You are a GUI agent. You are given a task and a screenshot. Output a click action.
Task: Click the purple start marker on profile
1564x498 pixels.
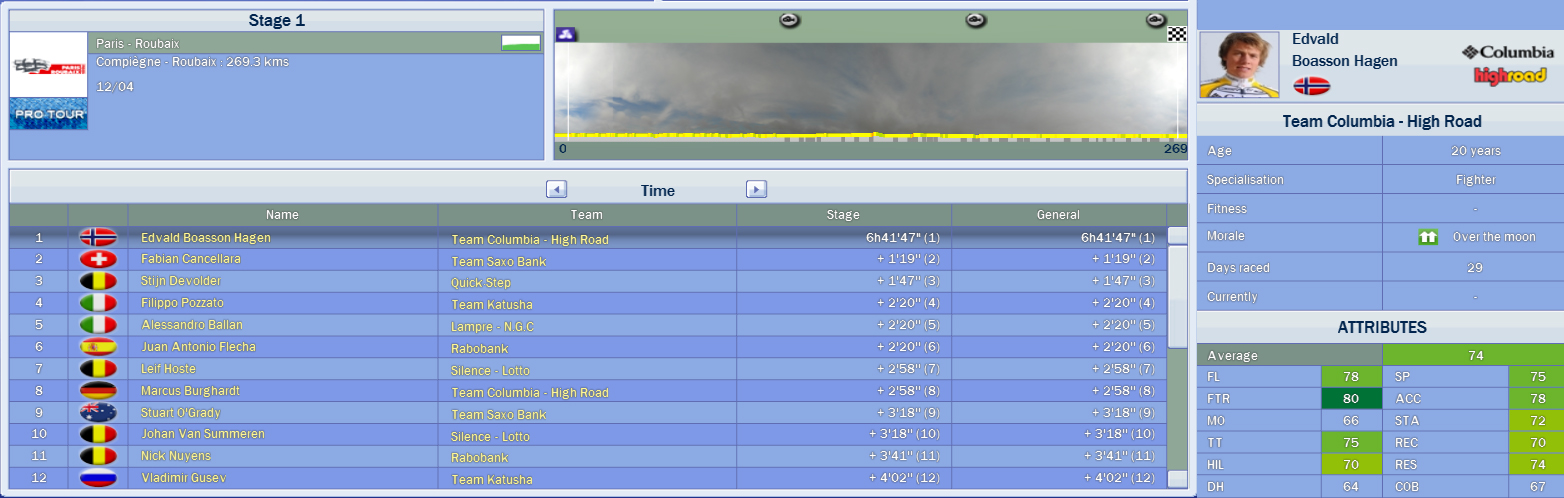(566, 34)
